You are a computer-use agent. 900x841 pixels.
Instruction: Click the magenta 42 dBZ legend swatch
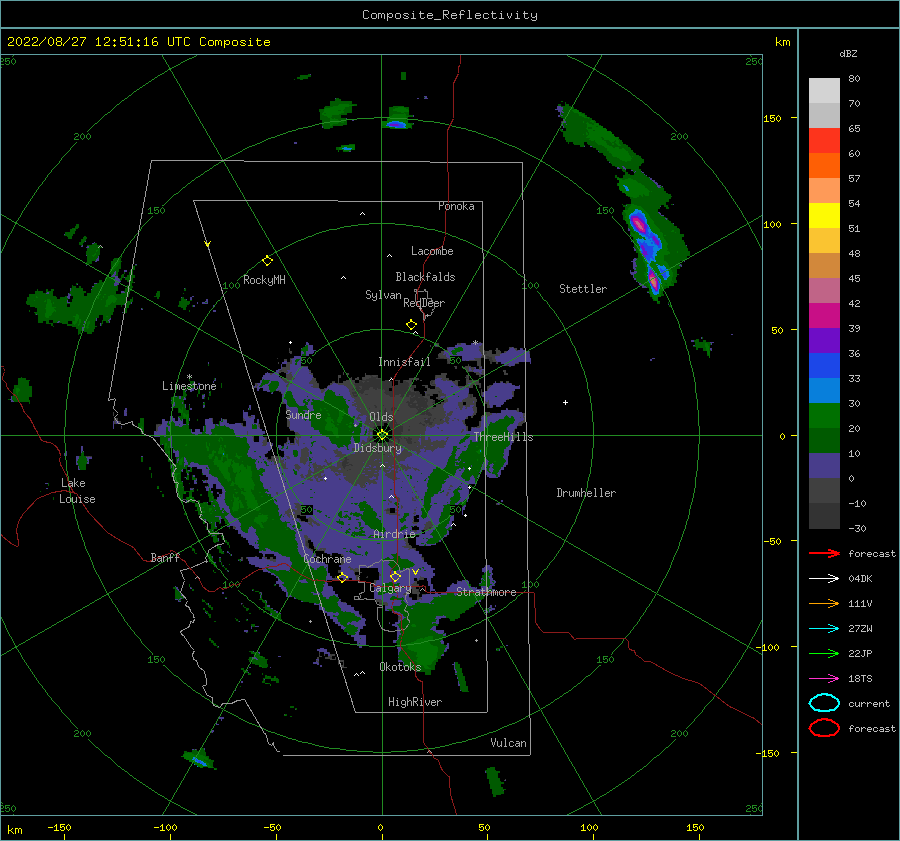[824, 315]
